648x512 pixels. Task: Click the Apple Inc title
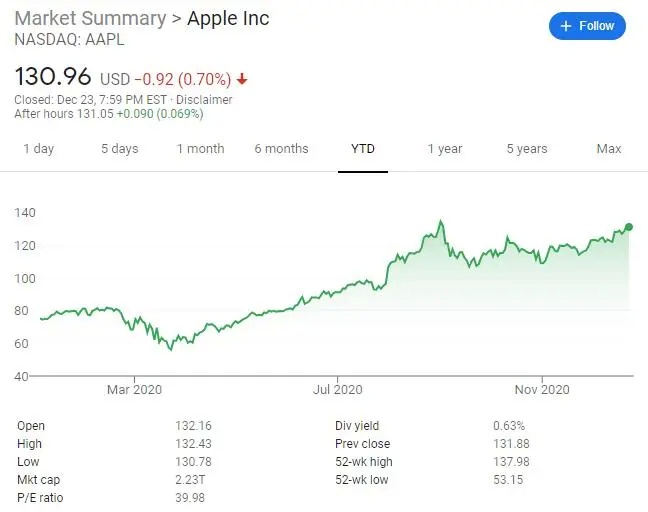pyautogui.click(x=228, y=18)
